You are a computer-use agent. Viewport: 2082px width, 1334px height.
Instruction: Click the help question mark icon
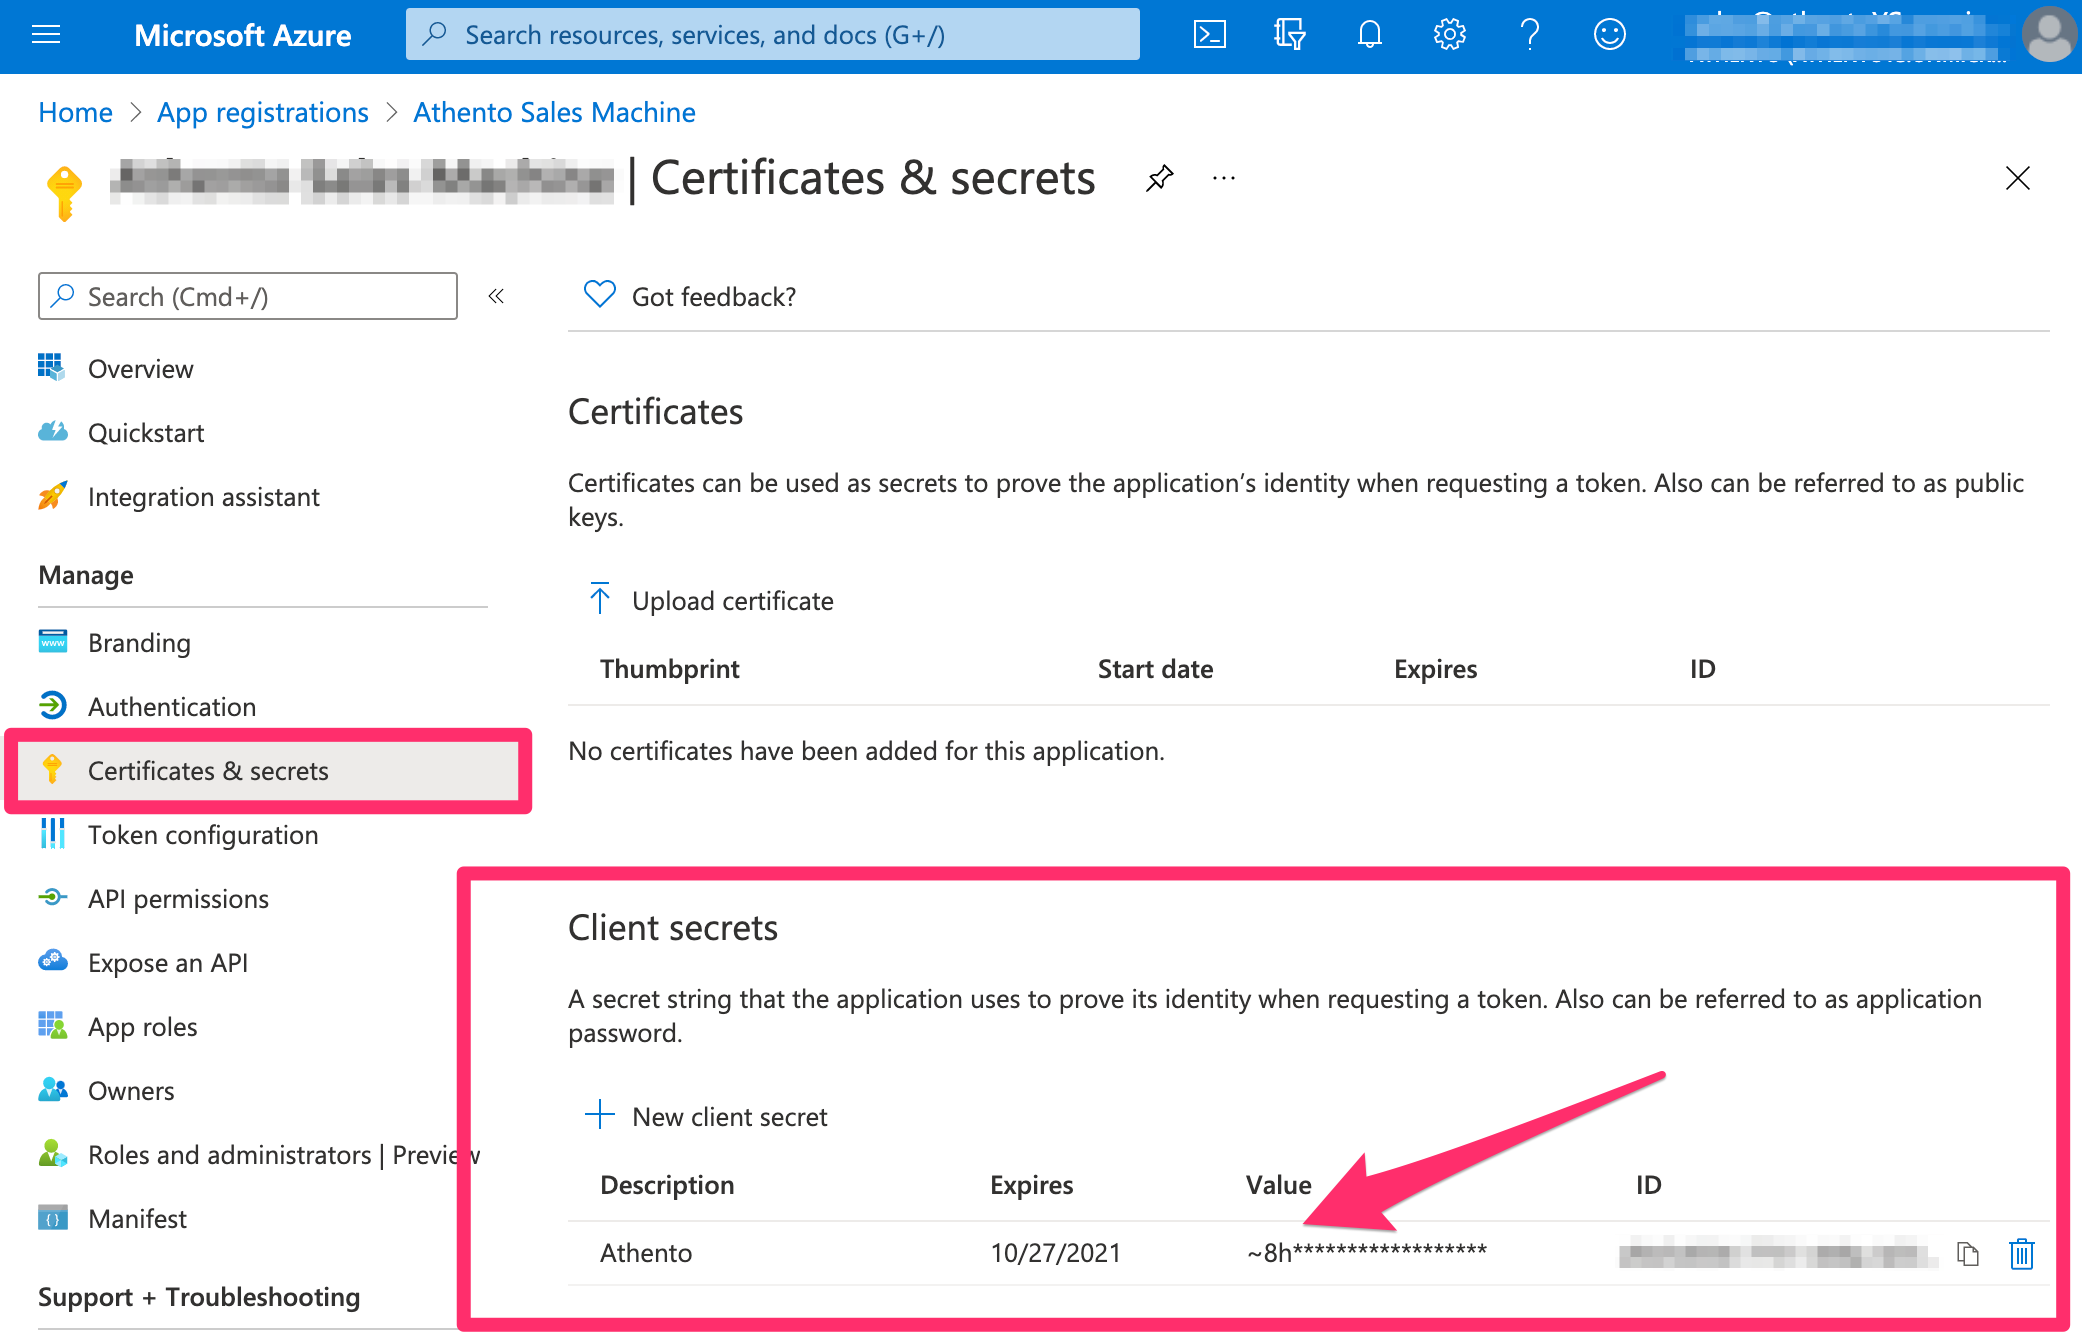(x=1529, y=35)
